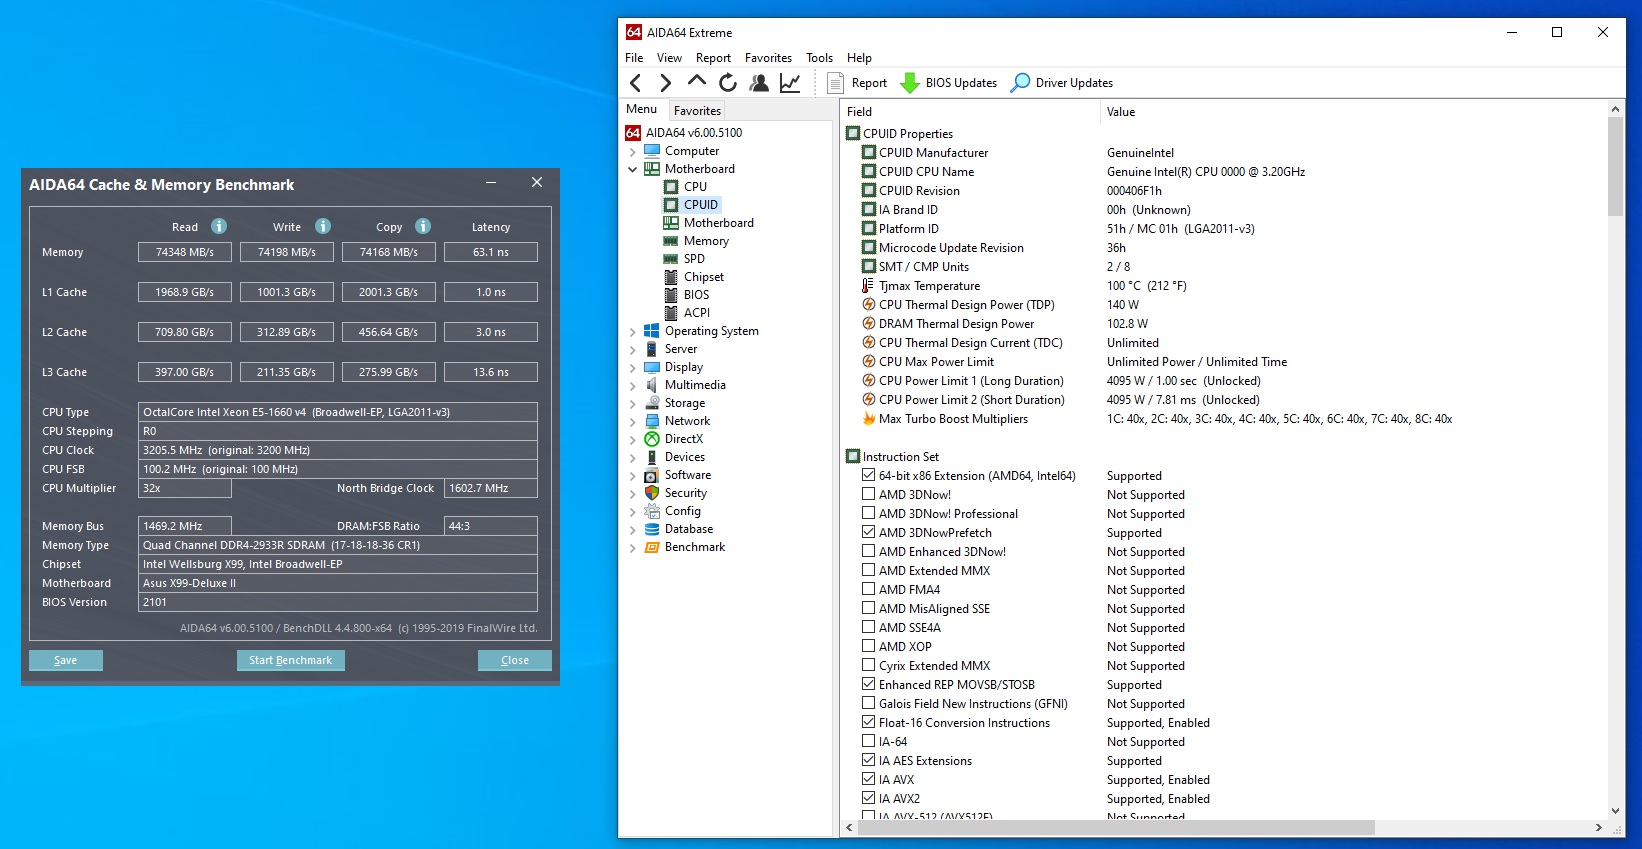
Task: Click the scroll down arrow in details pane
Action: [1615, 810]
